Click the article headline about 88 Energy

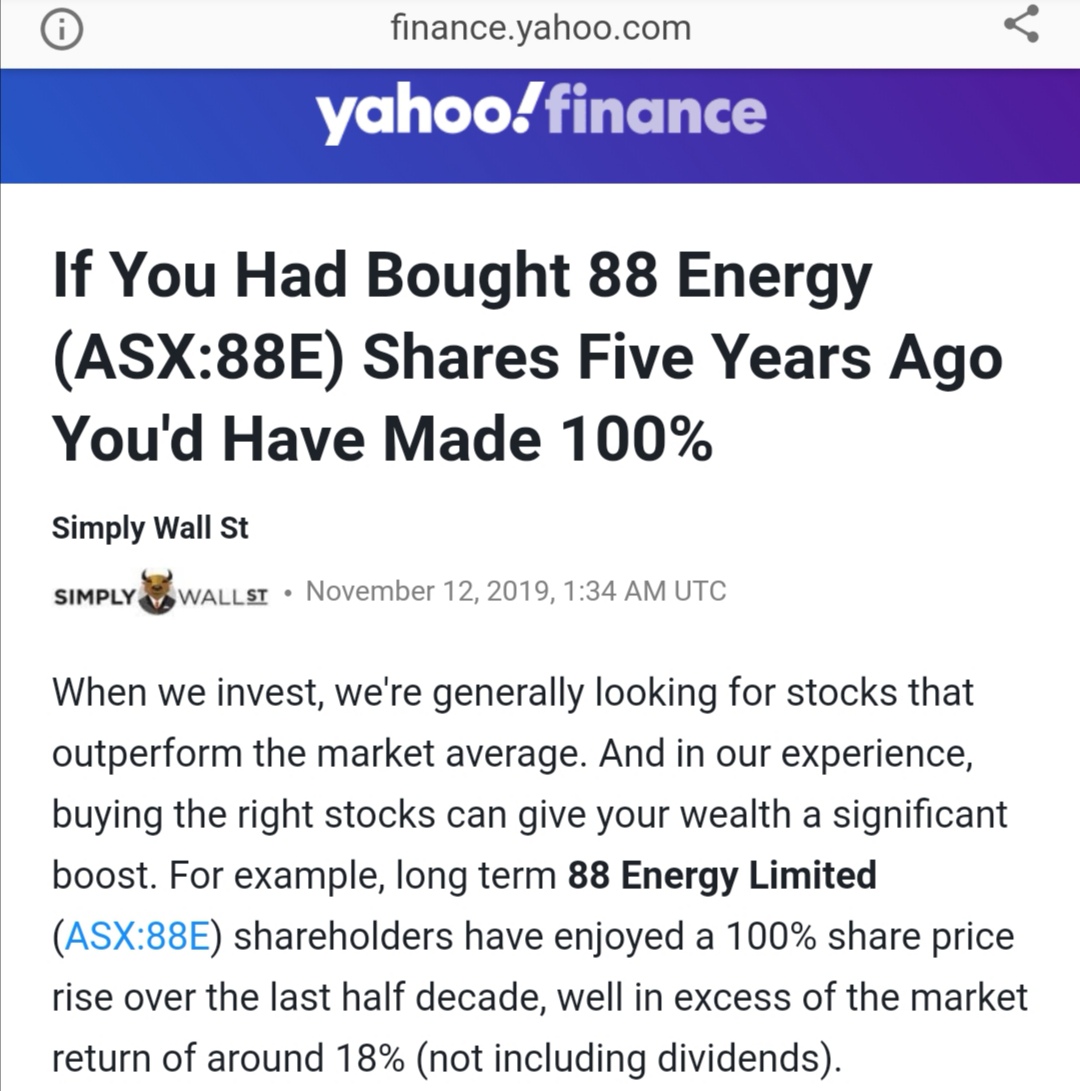point(526,357)
